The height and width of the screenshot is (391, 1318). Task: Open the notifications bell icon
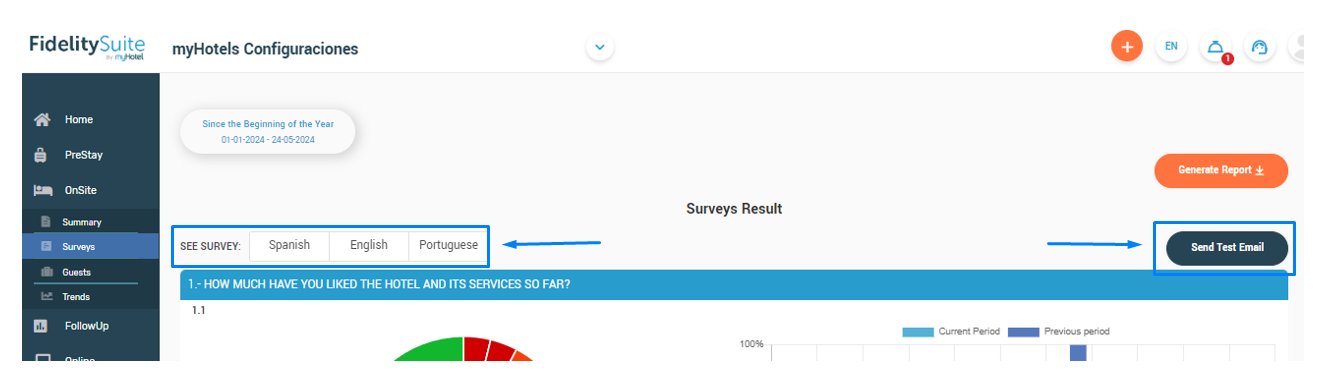(x=1215, y=47)
